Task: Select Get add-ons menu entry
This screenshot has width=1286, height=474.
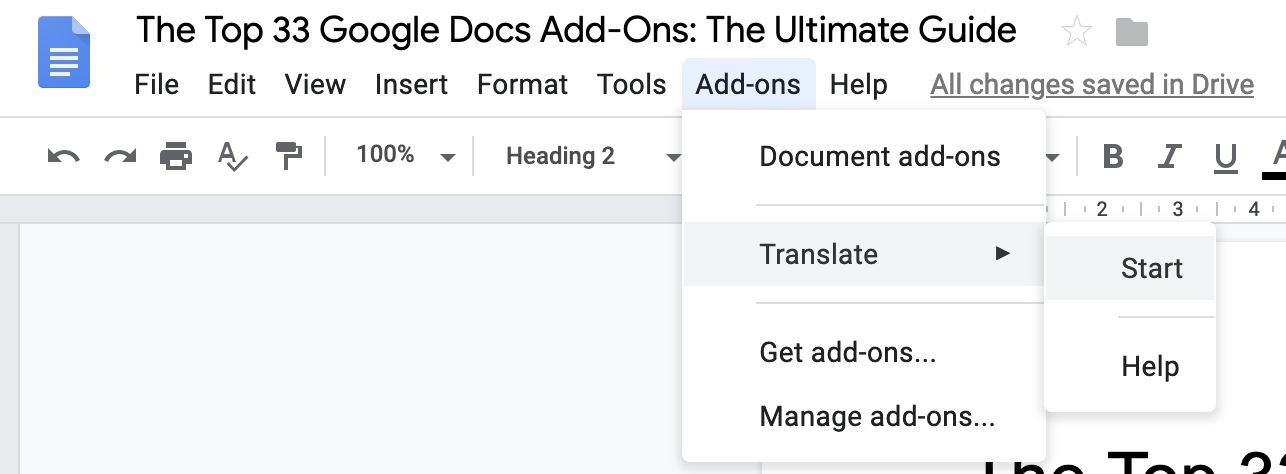Action: click(848, 352)
